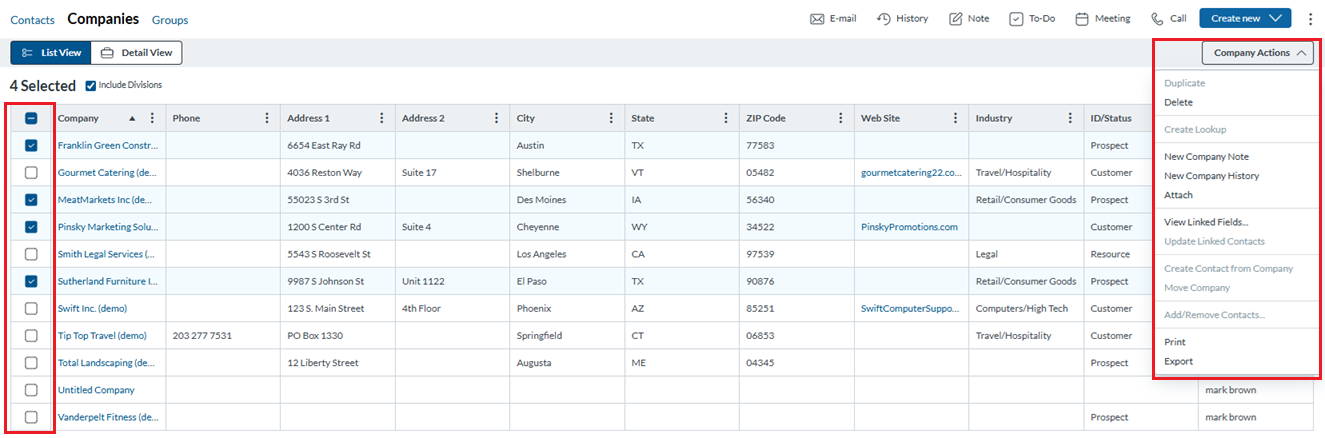
Task: Check Swift Inc. row checkbox
Action: [x=31, y=308]
